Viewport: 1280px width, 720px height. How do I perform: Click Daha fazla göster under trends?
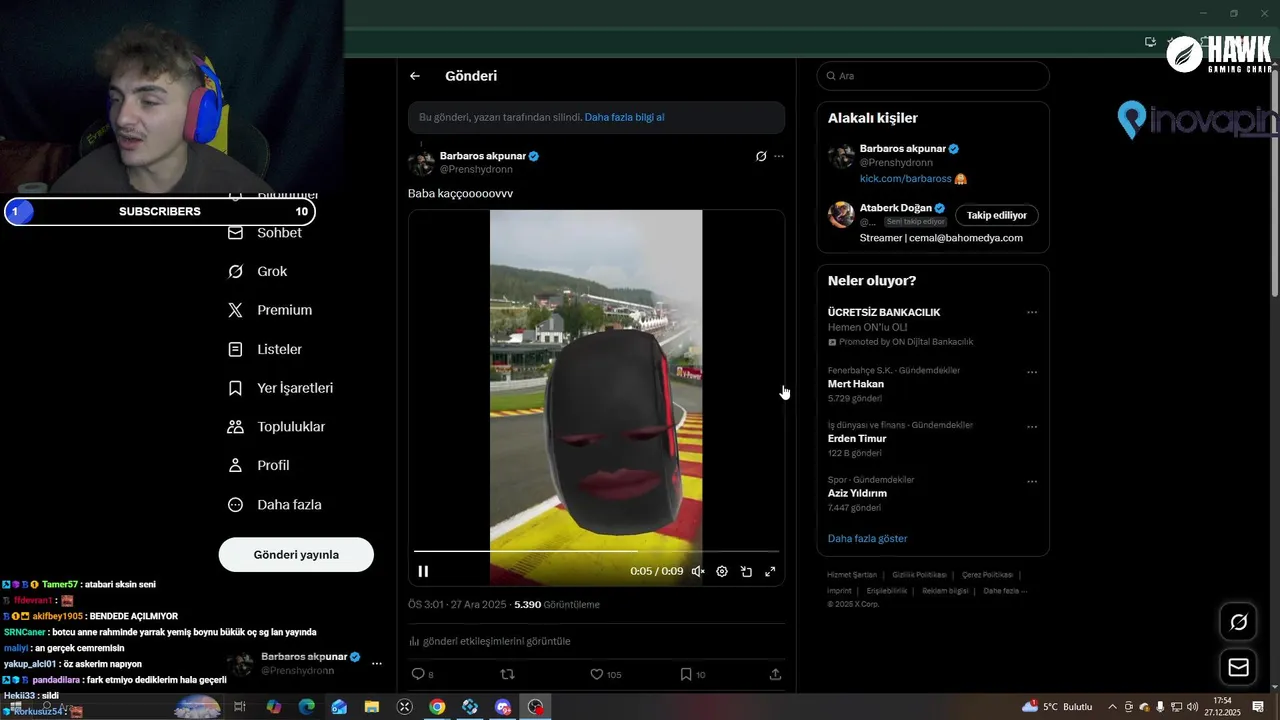tap(867, 538)
